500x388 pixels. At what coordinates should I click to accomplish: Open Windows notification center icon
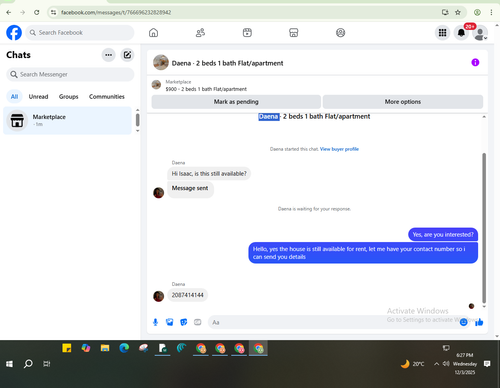487,364
